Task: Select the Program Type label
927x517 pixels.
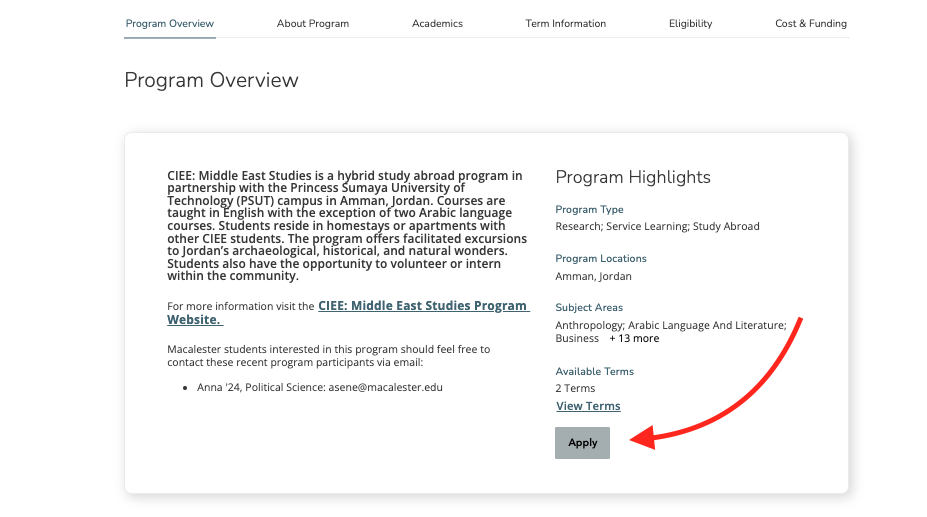Action: [x=589, y=210]
